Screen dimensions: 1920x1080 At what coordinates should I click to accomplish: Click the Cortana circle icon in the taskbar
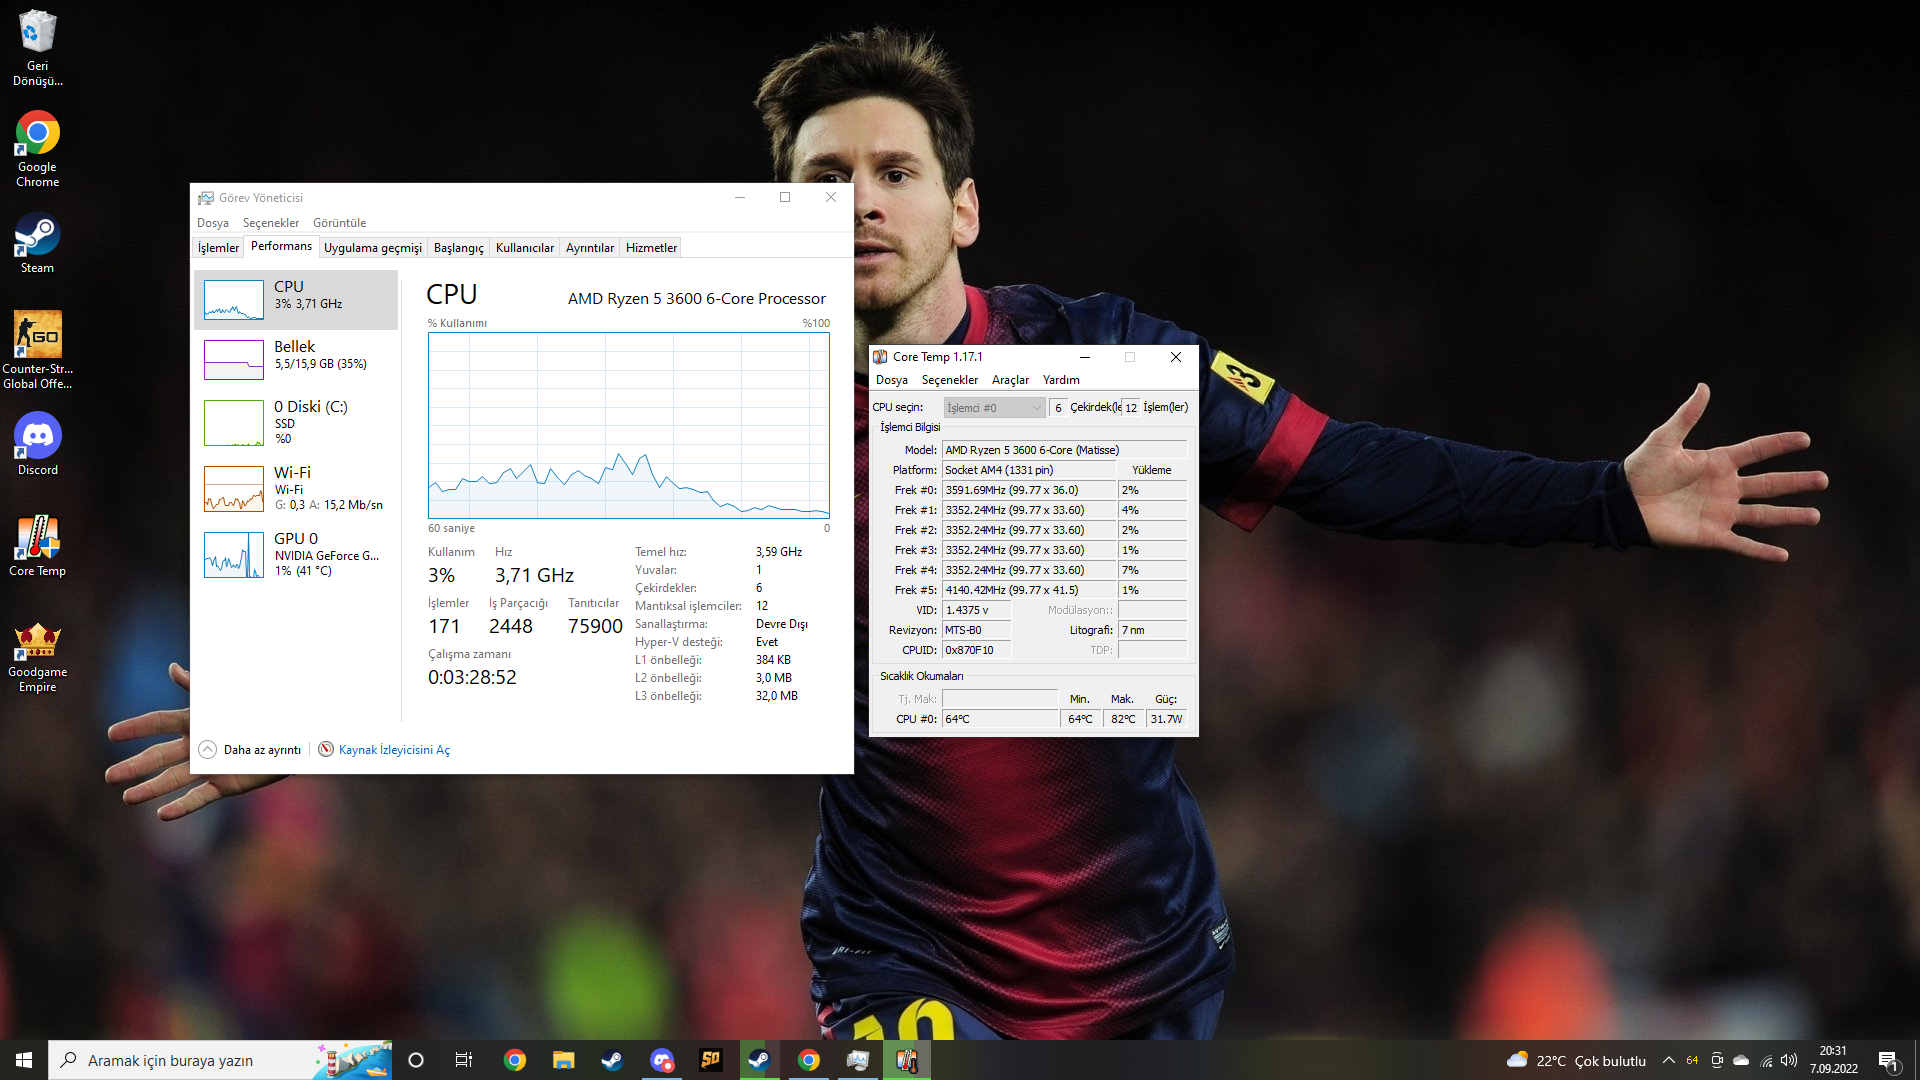(416, 1060)
